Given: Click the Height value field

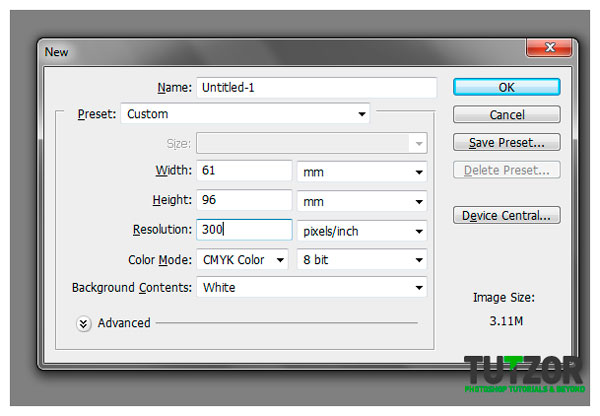Looking at the screenshot, I should point(244,201).
